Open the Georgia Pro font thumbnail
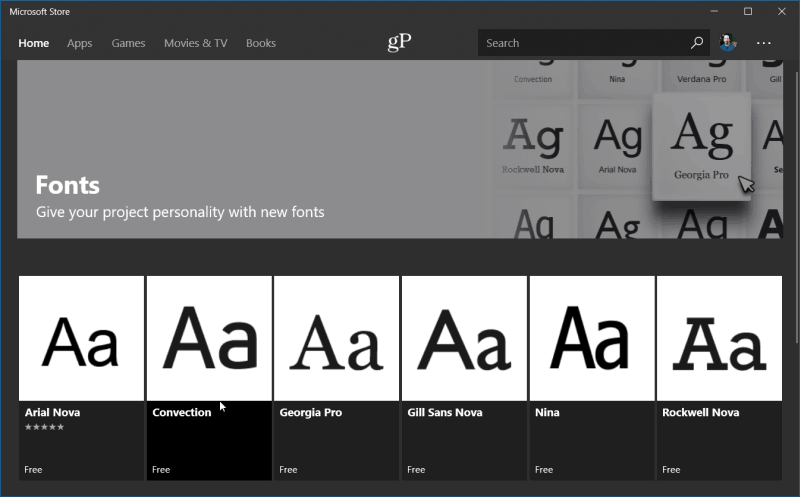This screenshot has height=497, width=800. 337,338
